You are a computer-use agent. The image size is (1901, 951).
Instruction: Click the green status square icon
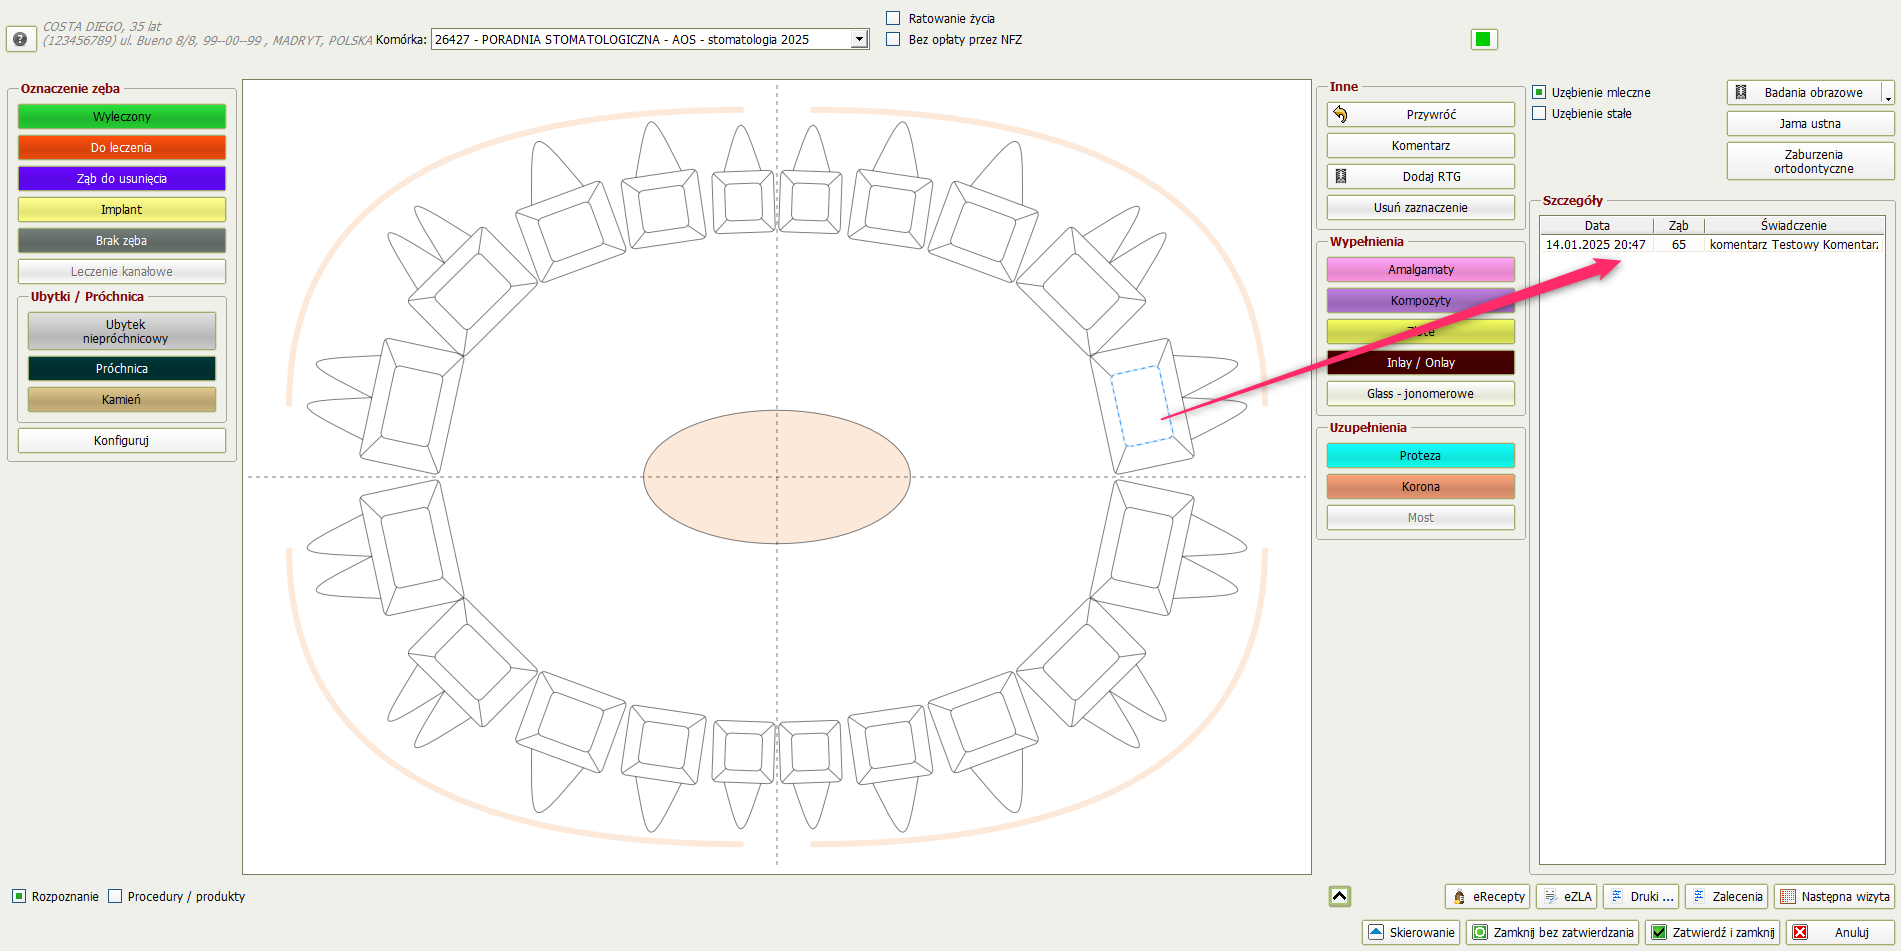(1483, 39)
